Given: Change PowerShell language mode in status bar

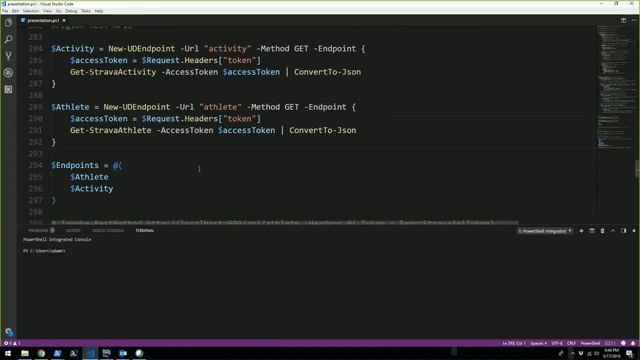Looking at the screenshot, I should 590,343.
